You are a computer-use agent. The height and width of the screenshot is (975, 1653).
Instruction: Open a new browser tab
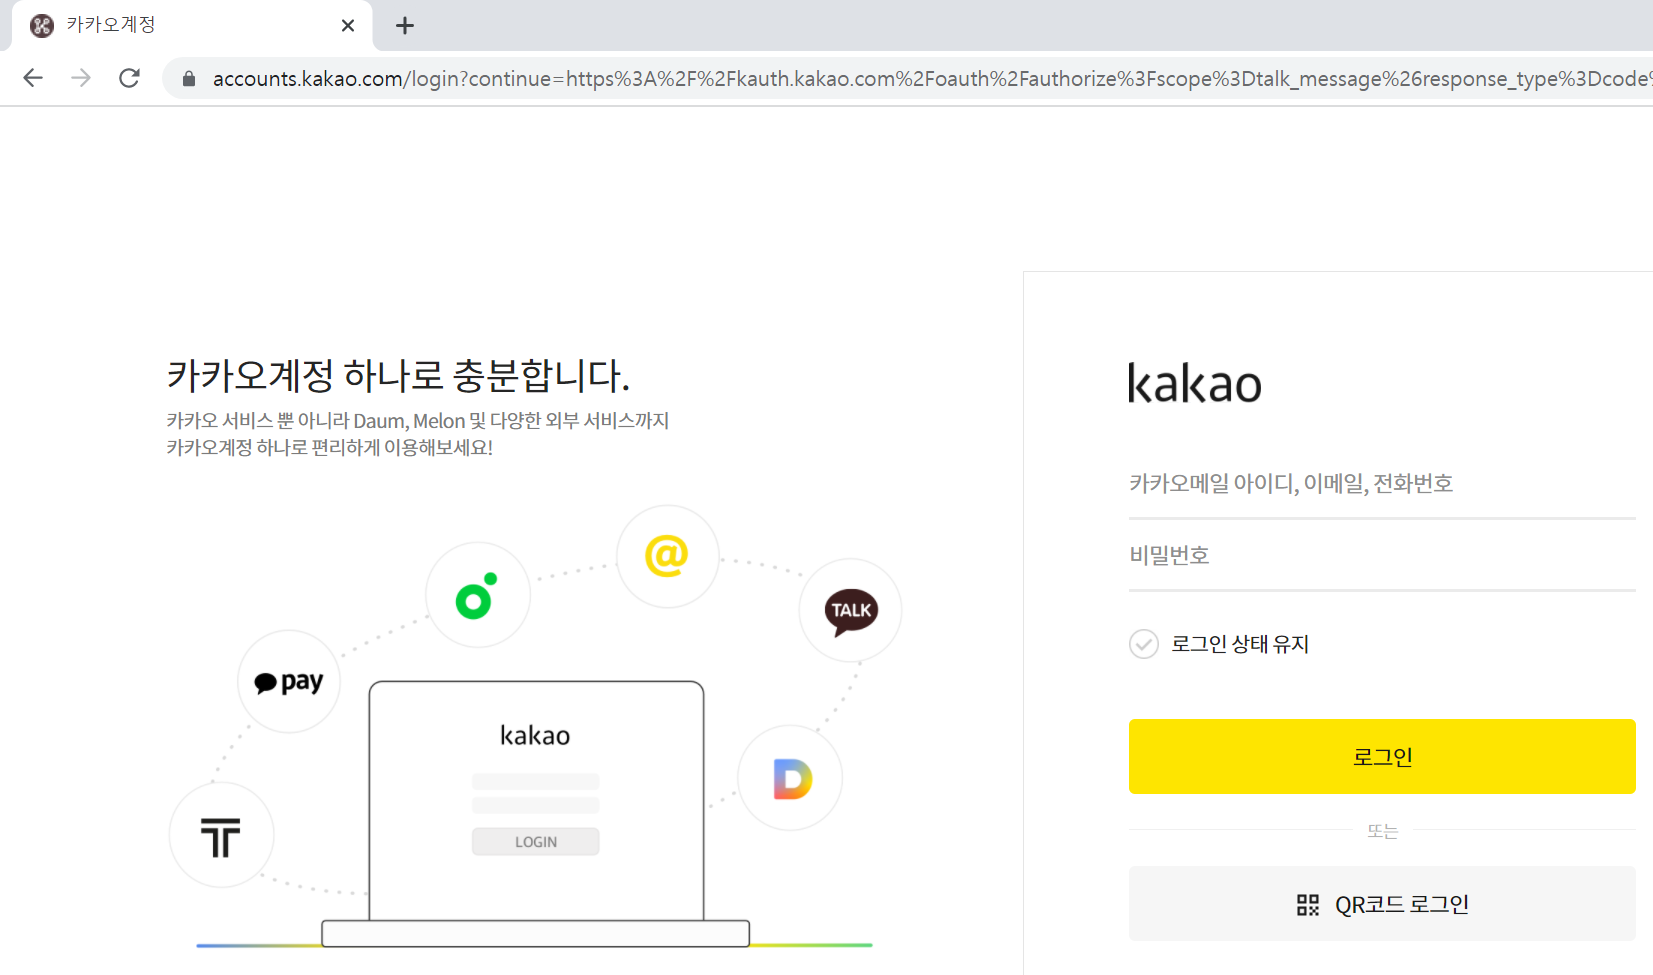pos(404,26)
